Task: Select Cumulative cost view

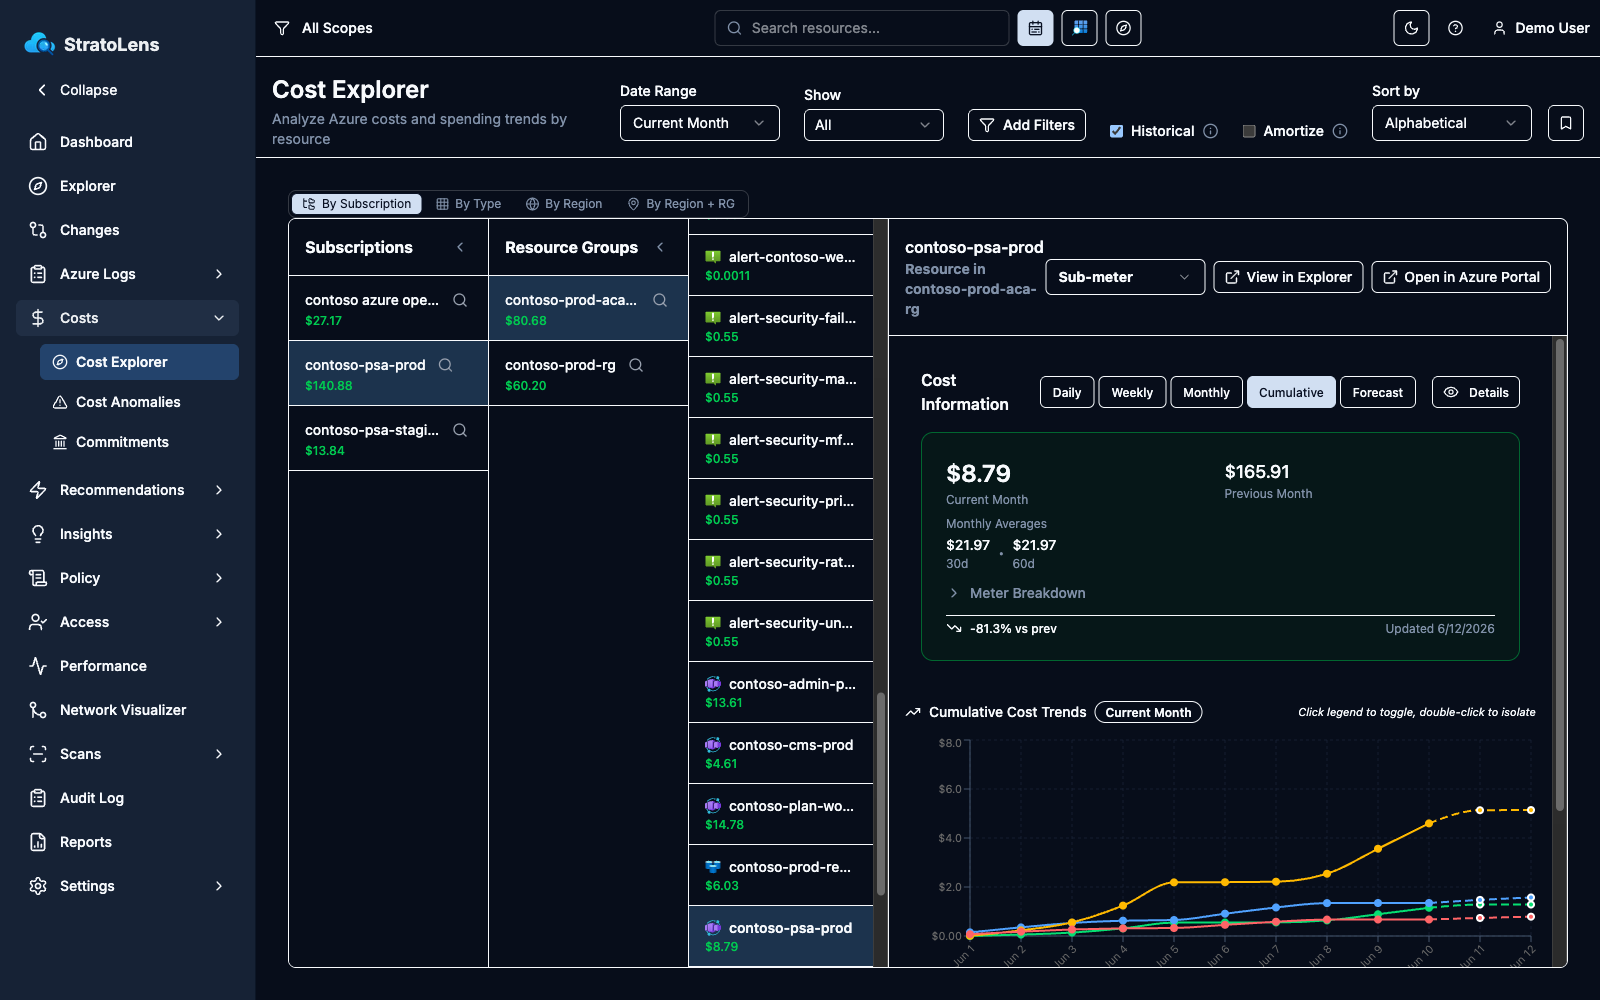Action: tap(1291, 392)
